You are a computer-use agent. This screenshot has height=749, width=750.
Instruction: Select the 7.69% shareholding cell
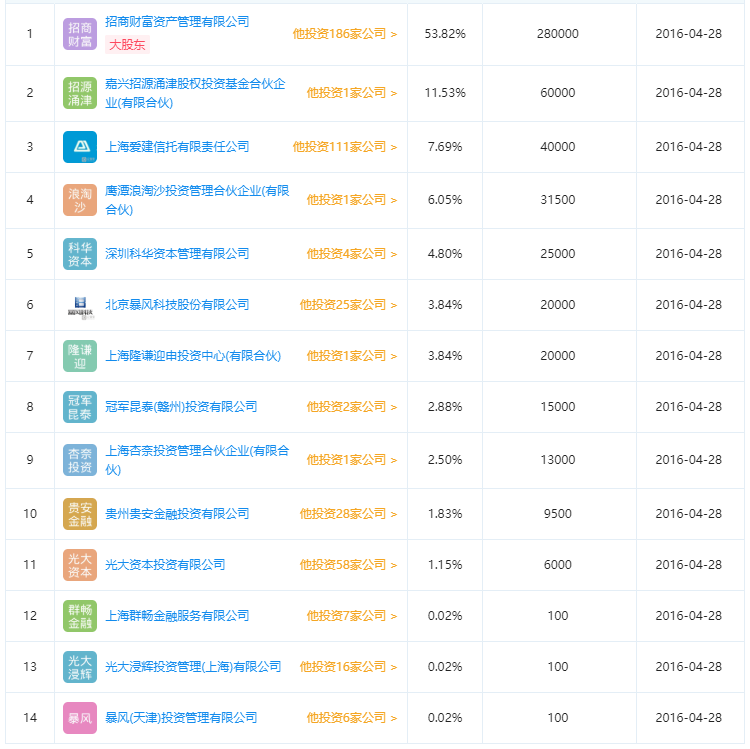tap(445, 147)
